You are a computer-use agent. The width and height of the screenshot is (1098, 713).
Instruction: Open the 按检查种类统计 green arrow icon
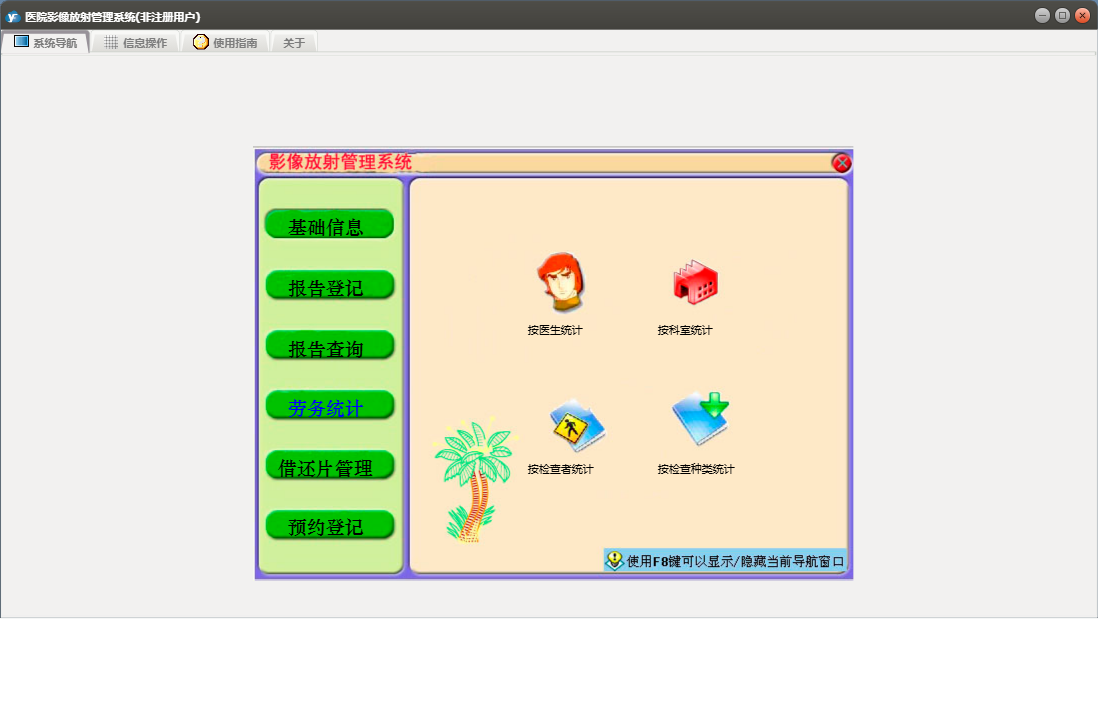pyautogui.click(x=700, y=419)
